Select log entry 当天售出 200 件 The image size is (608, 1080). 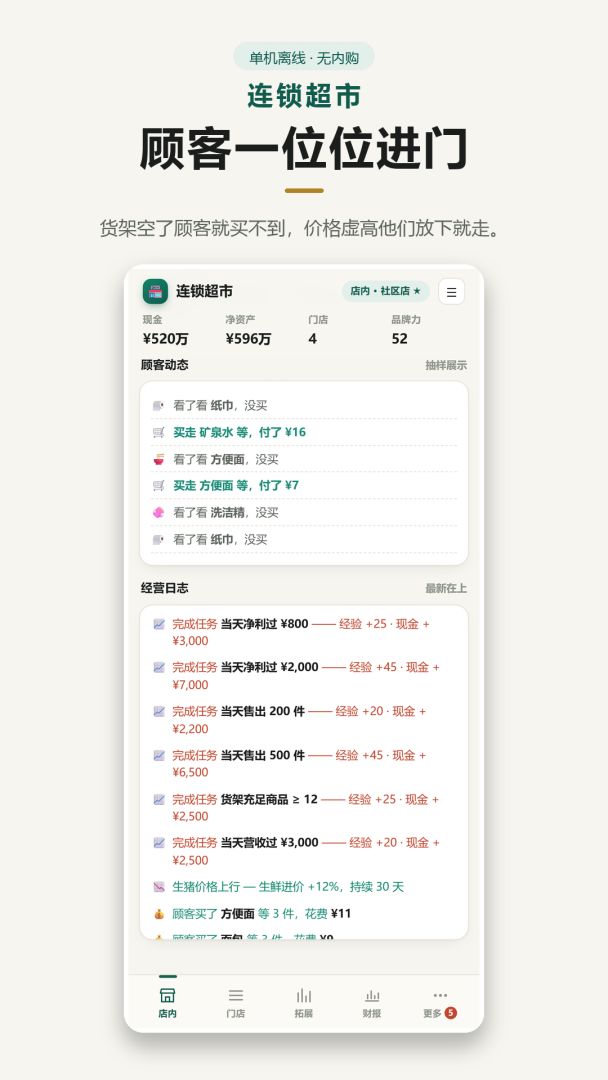click(x=304, y=720)
